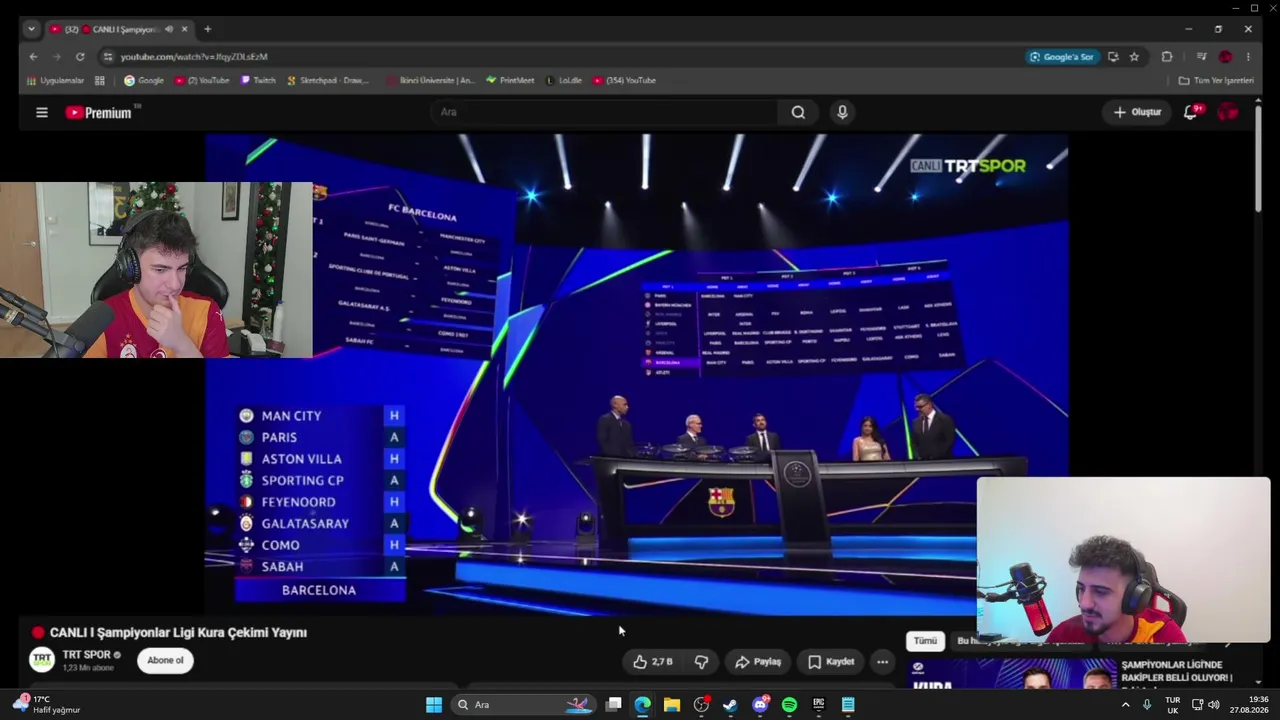
Task: Open a new browser tab with plus
Action: click(x=207, y=29)
